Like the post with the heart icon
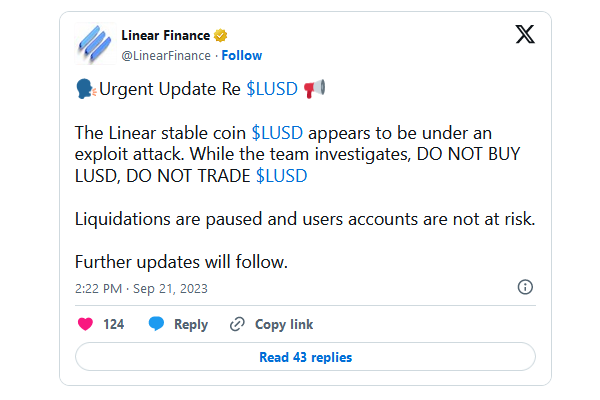This screenshot has height=400, width=600. click(86, 324)
